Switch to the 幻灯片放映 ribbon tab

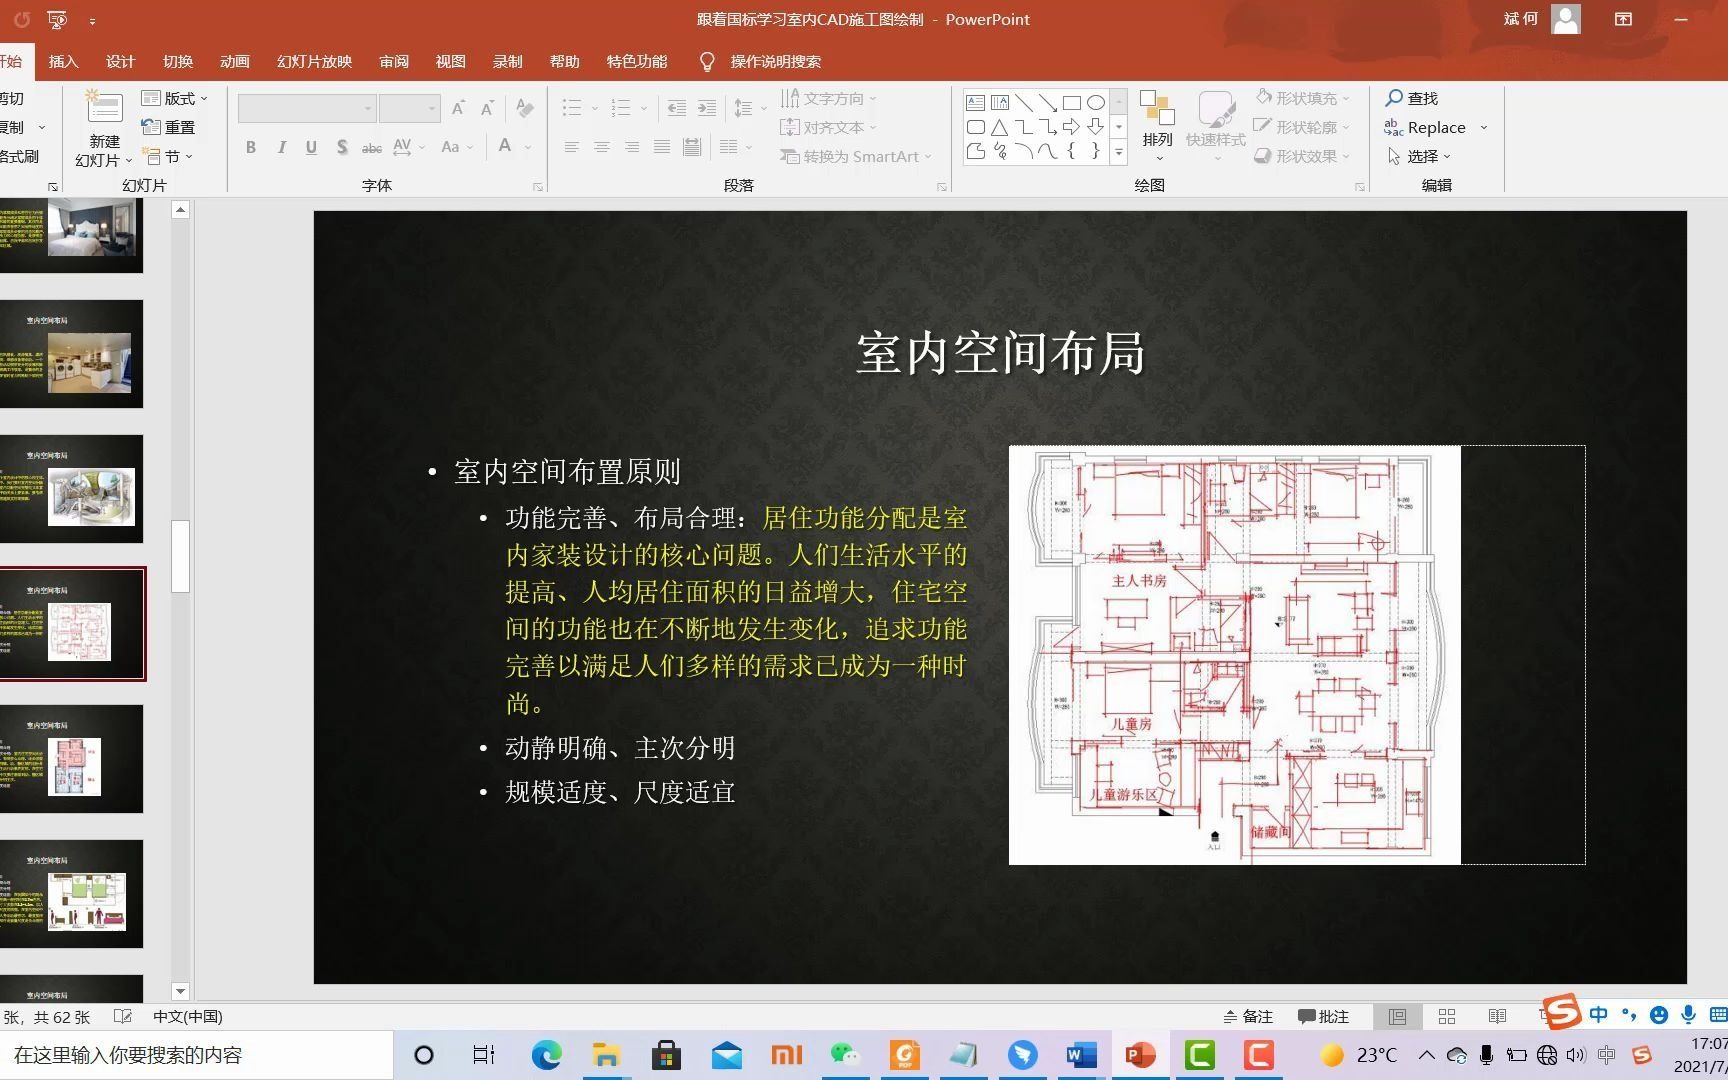click(x=313, y=61)
